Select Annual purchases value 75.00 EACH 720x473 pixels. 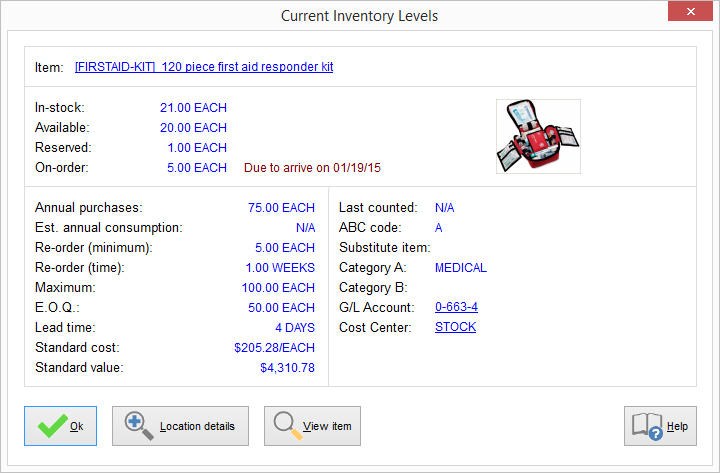pos(281,208)
